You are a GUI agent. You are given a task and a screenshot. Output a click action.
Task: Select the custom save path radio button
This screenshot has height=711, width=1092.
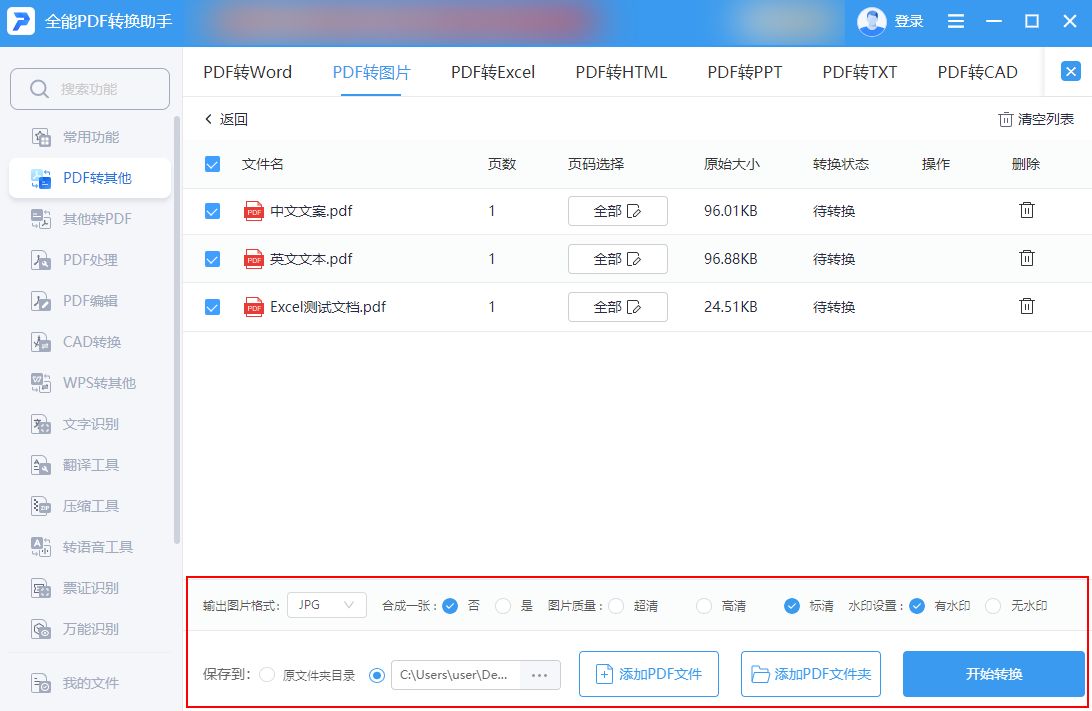click(x=377, y=675)
